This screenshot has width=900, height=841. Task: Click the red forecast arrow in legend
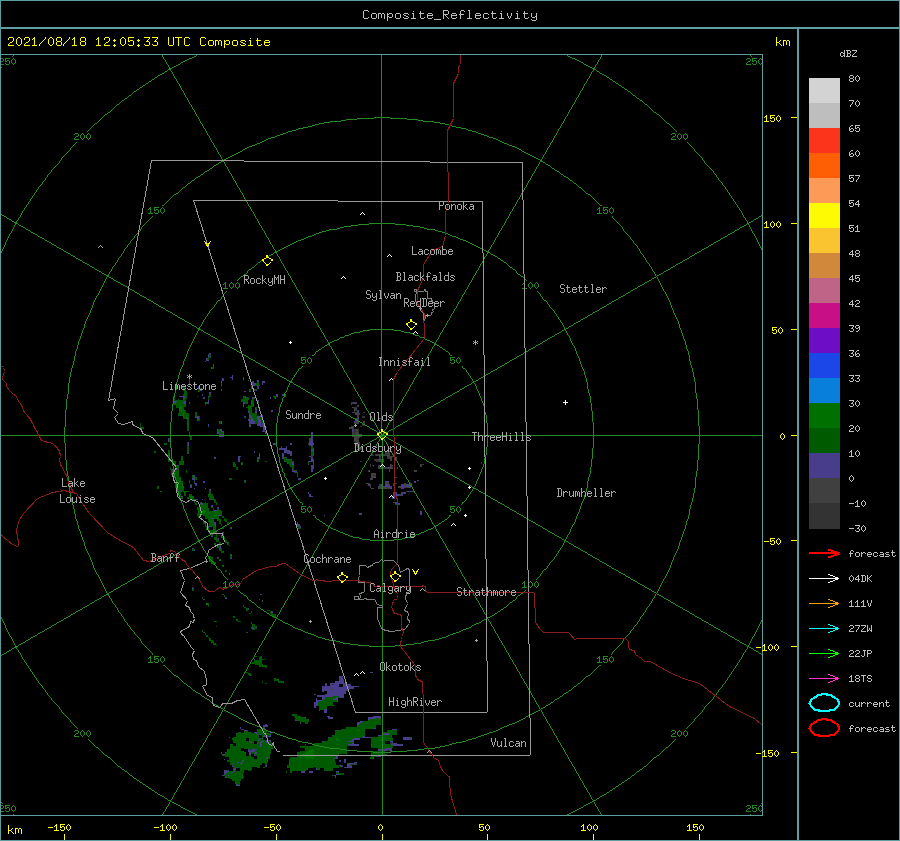click(x=824, y=553)
